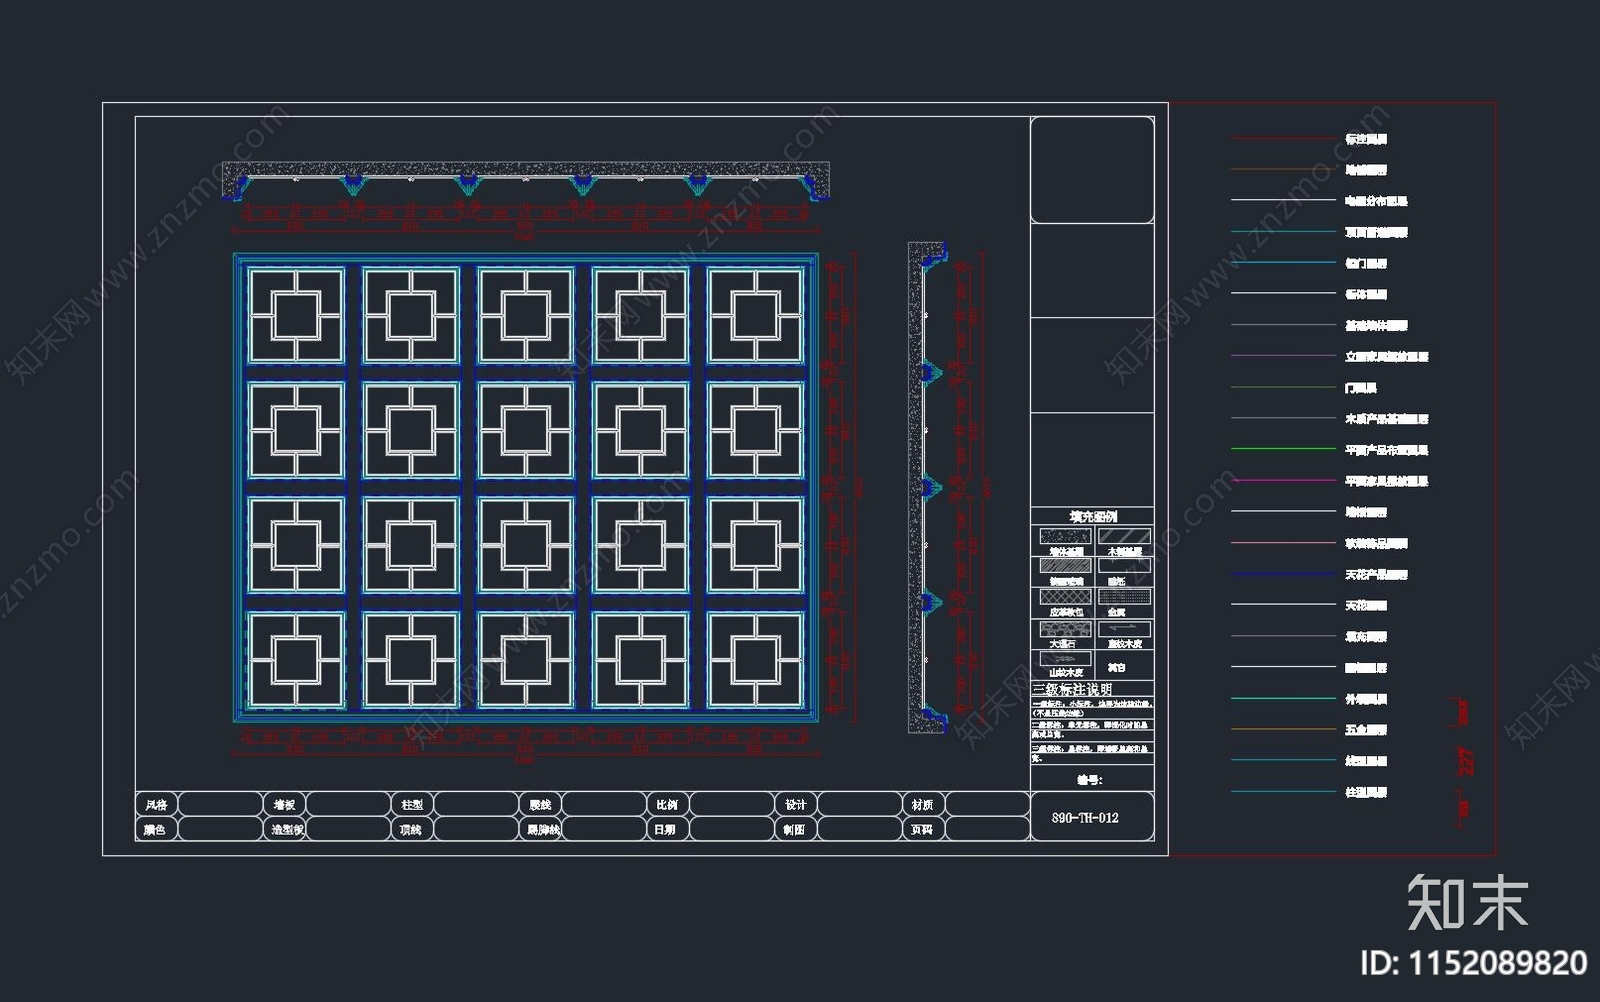Select the 山纹木皮 wood grain sample

[1064, 659]
